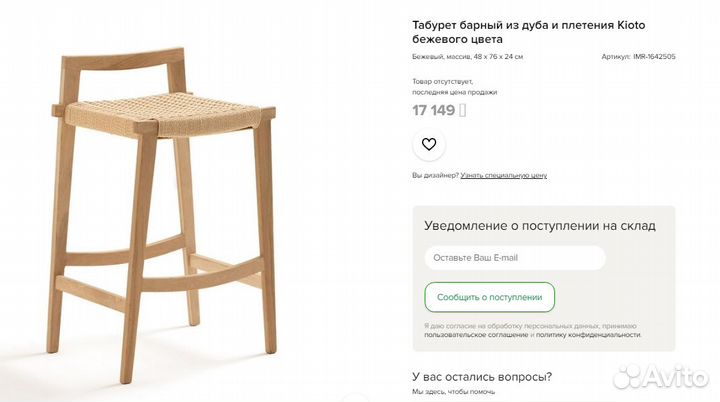This screenshot has width=720, height=402.
Task: Click the "Сообщить о поступлении" button
Action: click(x=489, y=297)
